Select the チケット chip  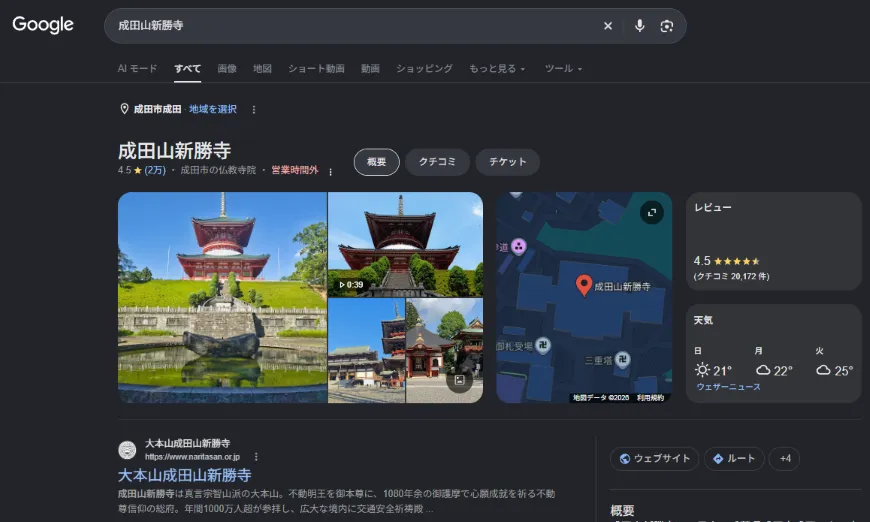tap(508, 162)
